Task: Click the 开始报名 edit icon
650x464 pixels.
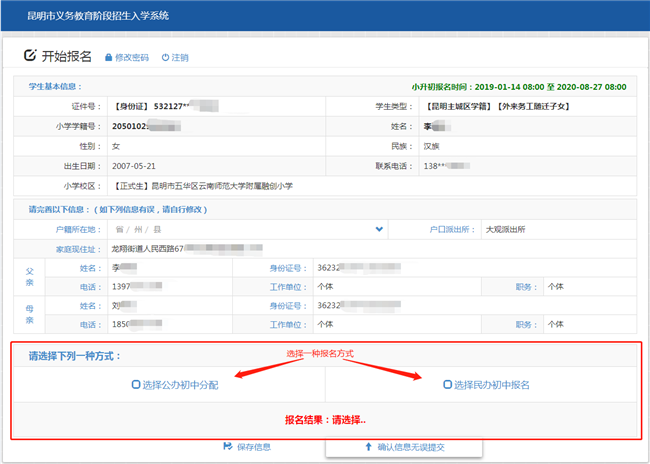Action: [29, 55]
